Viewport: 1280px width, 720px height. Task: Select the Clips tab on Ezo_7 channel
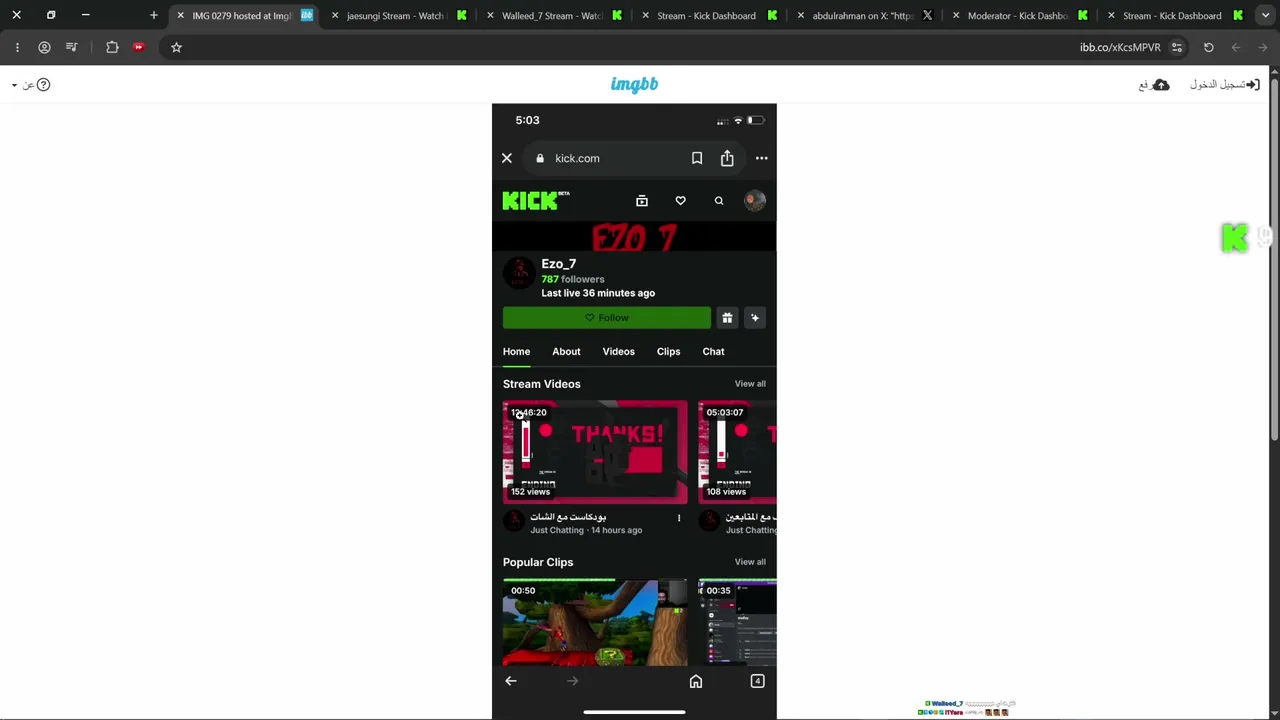669,352
